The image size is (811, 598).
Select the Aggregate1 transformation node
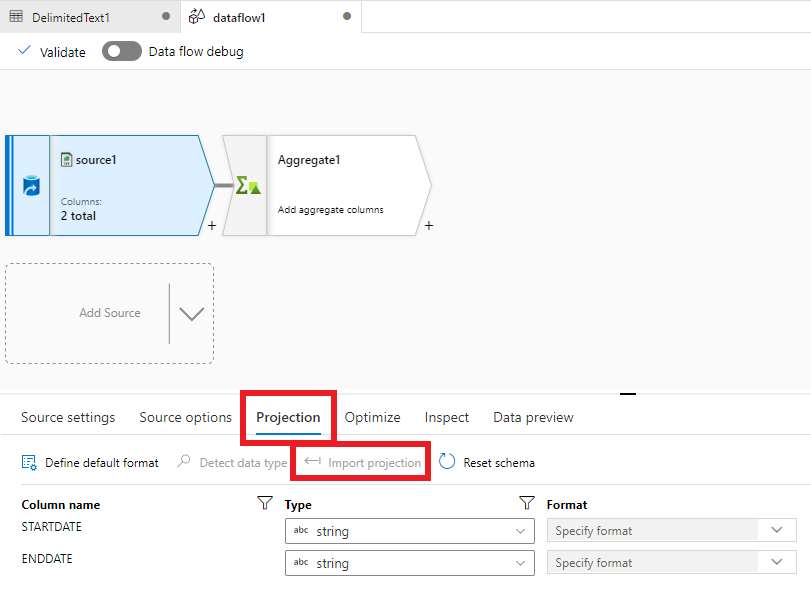(x=327, y=186)
